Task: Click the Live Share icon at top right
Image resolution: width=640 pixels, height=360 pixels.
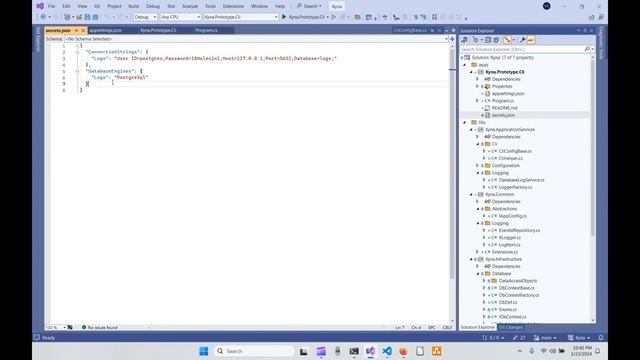Action: point(591,17)
